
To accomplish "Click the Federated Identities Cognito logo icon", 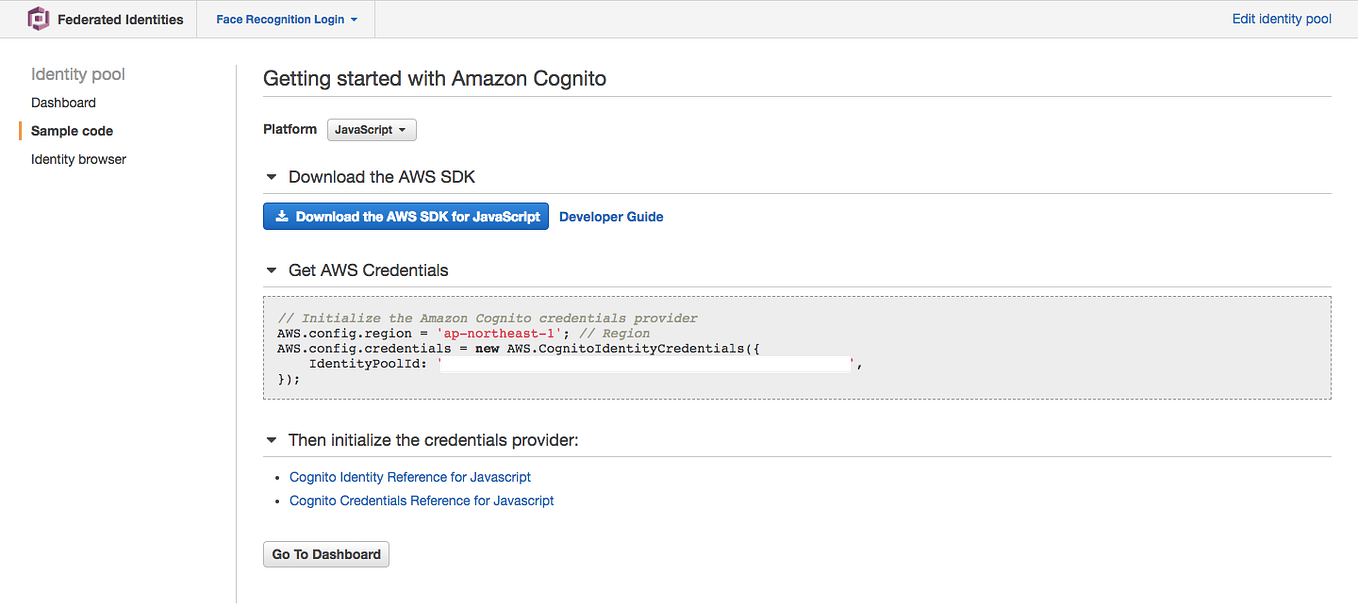I will pyautogui.click(x=39, y=19).
